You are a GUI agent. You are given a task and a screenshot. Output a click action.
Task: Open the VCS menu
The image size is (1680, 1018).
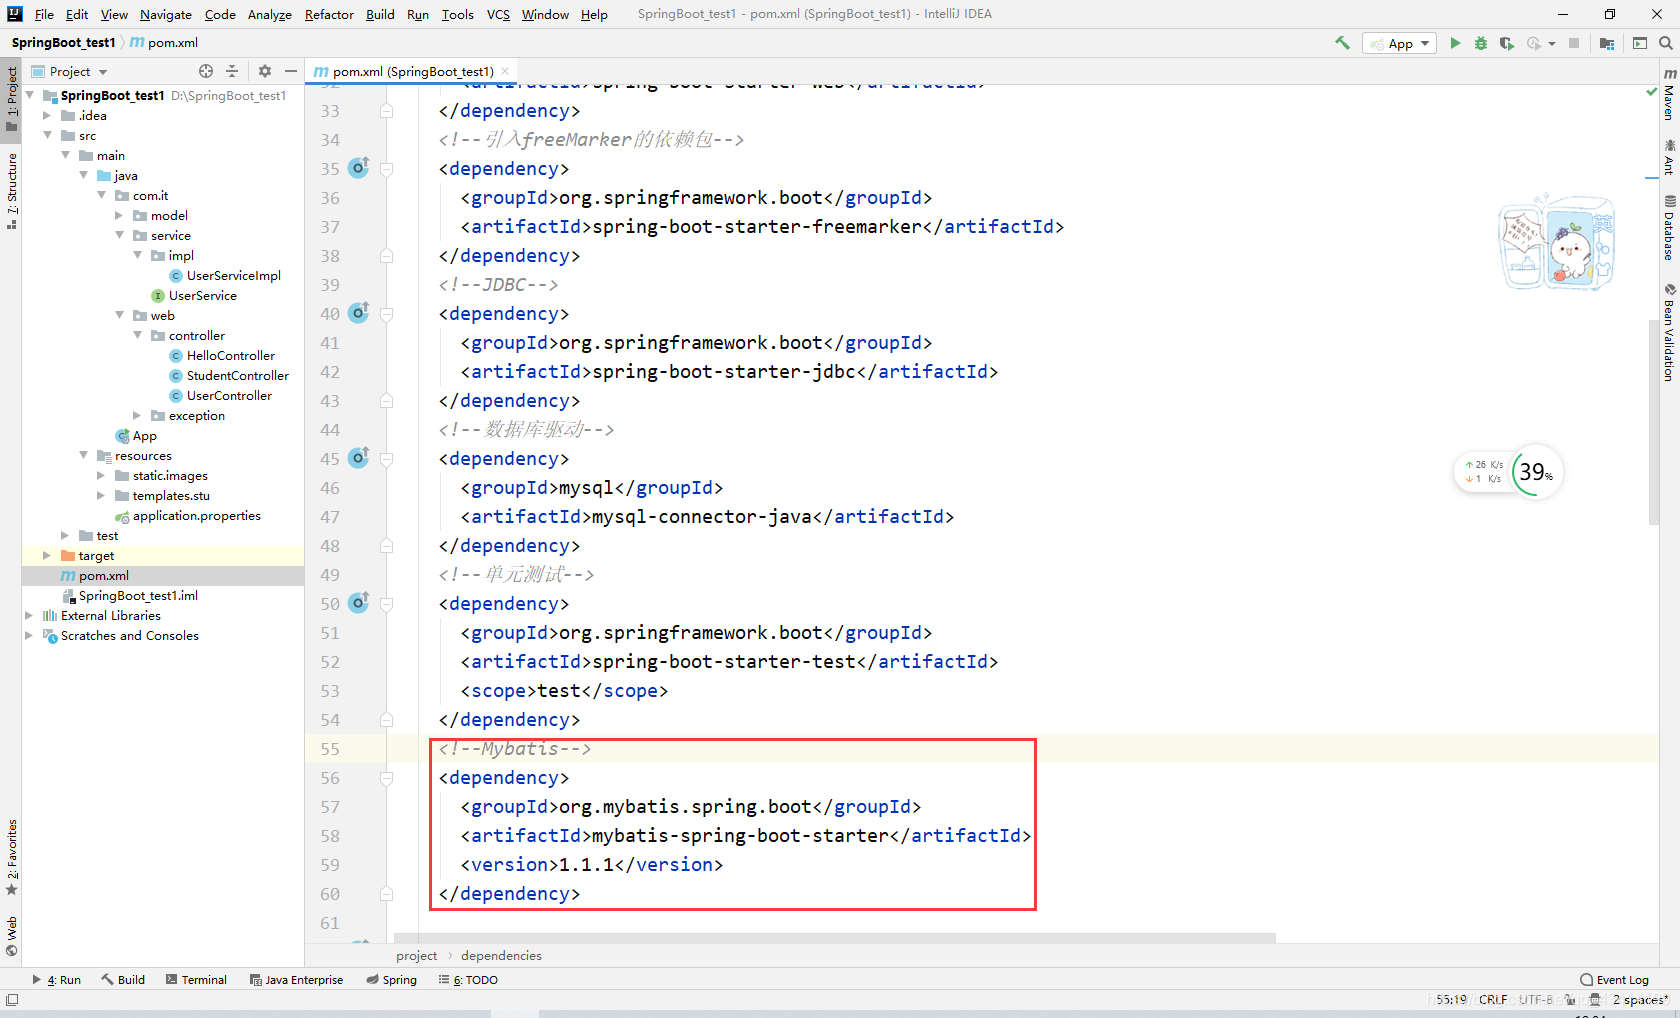pos(498,14)
